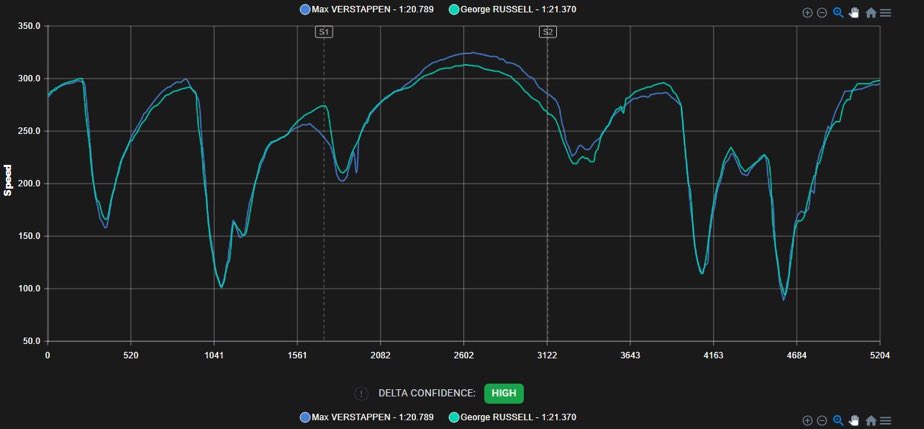The image size is (924, 429).
Task: Zoom in on the speed chart using the plus icon
Action: click(807, 12)
